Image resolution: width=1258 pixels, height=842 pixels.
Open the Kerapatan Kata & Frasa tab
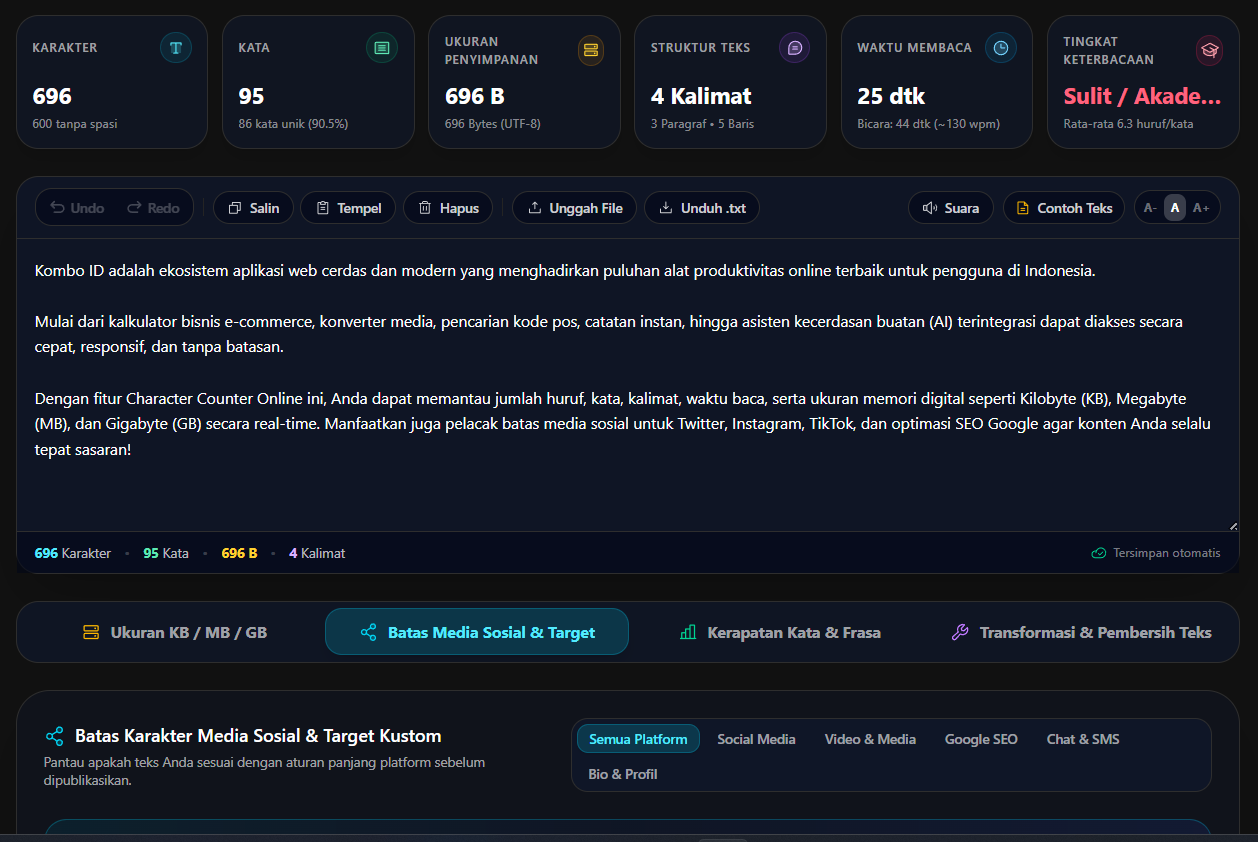click(x=780, y=632)
